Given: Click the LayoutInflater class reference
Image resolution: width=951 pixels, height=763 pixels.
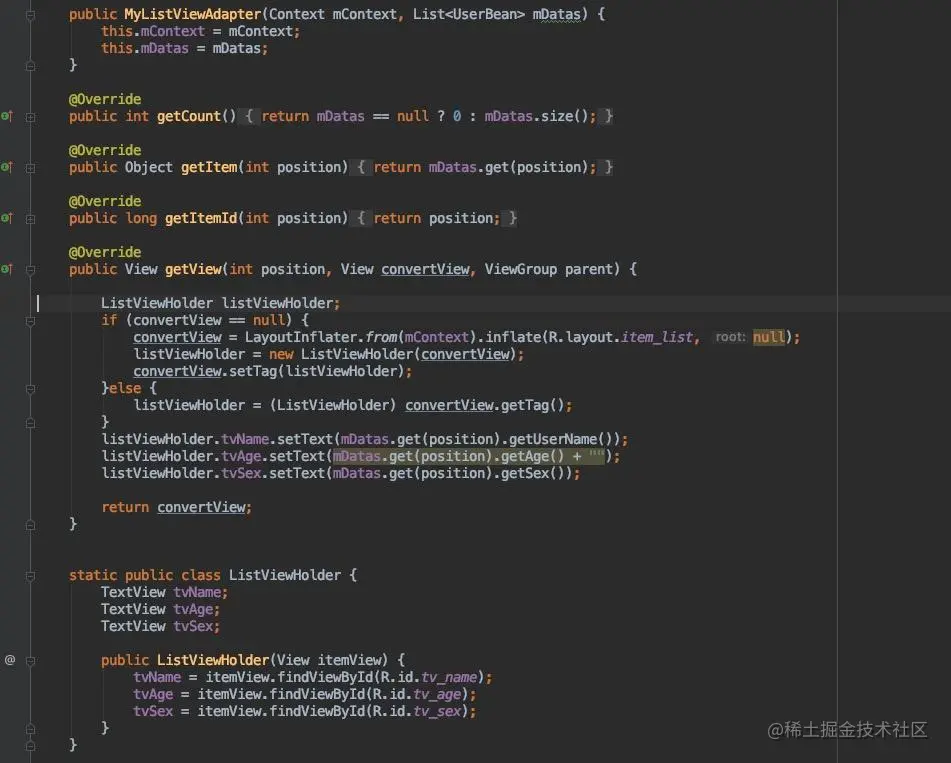Looking at the screenshot, I should (x=301, y=337).
